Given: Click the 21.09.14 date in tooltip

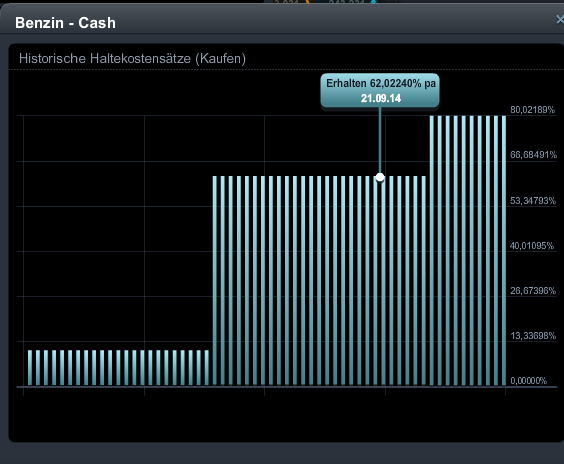Looking at the screenshot, I should [381, 98].
